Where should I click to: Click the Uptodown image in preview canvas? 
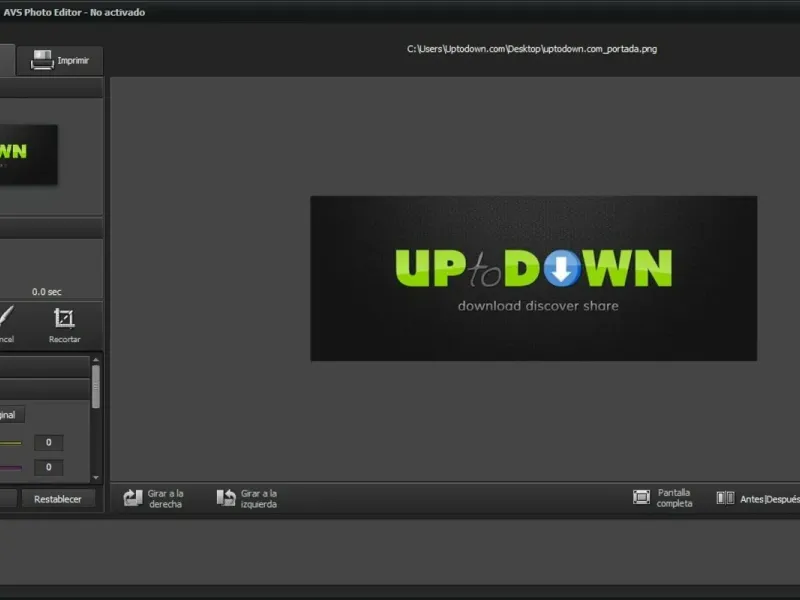534,279
